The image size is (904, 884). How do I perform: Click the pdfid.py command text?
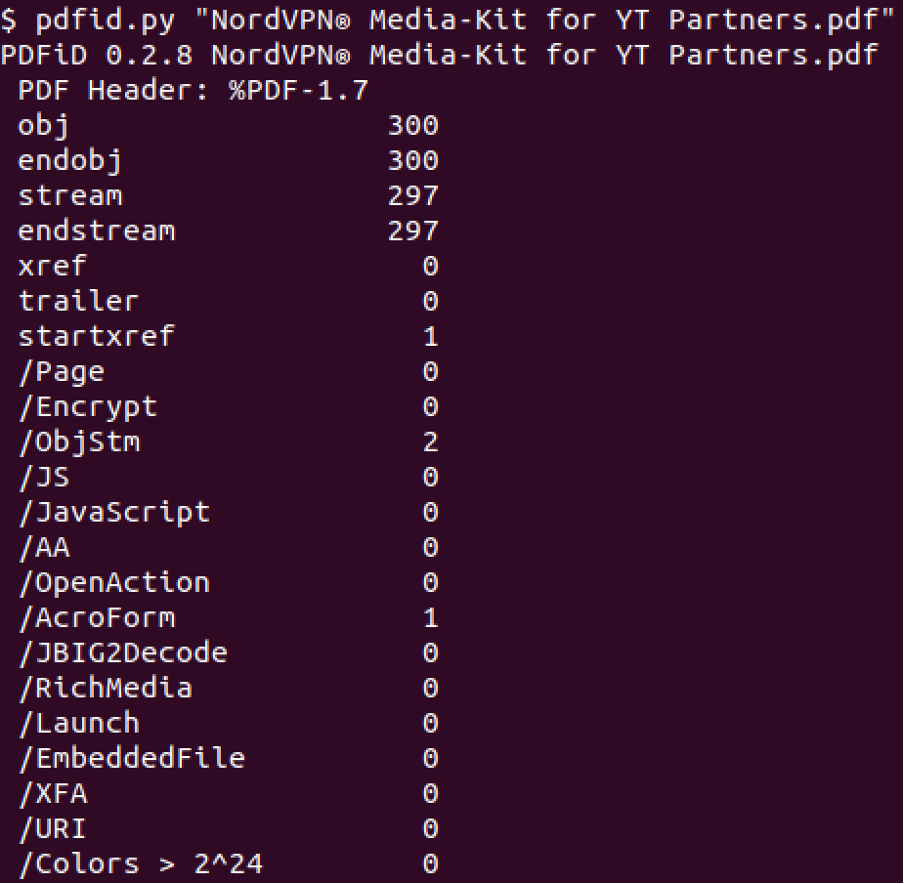pos(105,21)
